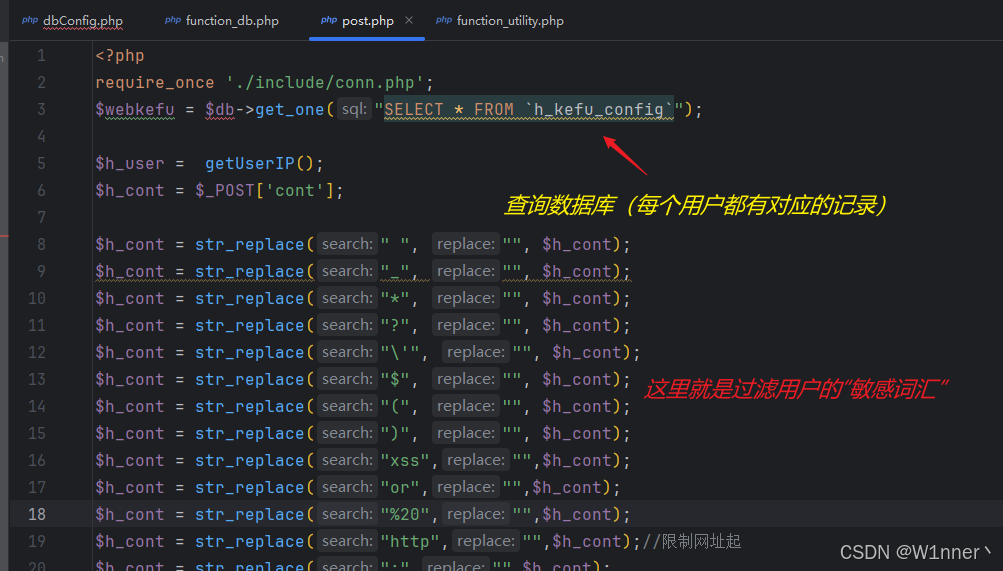Click the php file icon on function_db.php tab
The image size is (1003, 571).
(173, 20)
